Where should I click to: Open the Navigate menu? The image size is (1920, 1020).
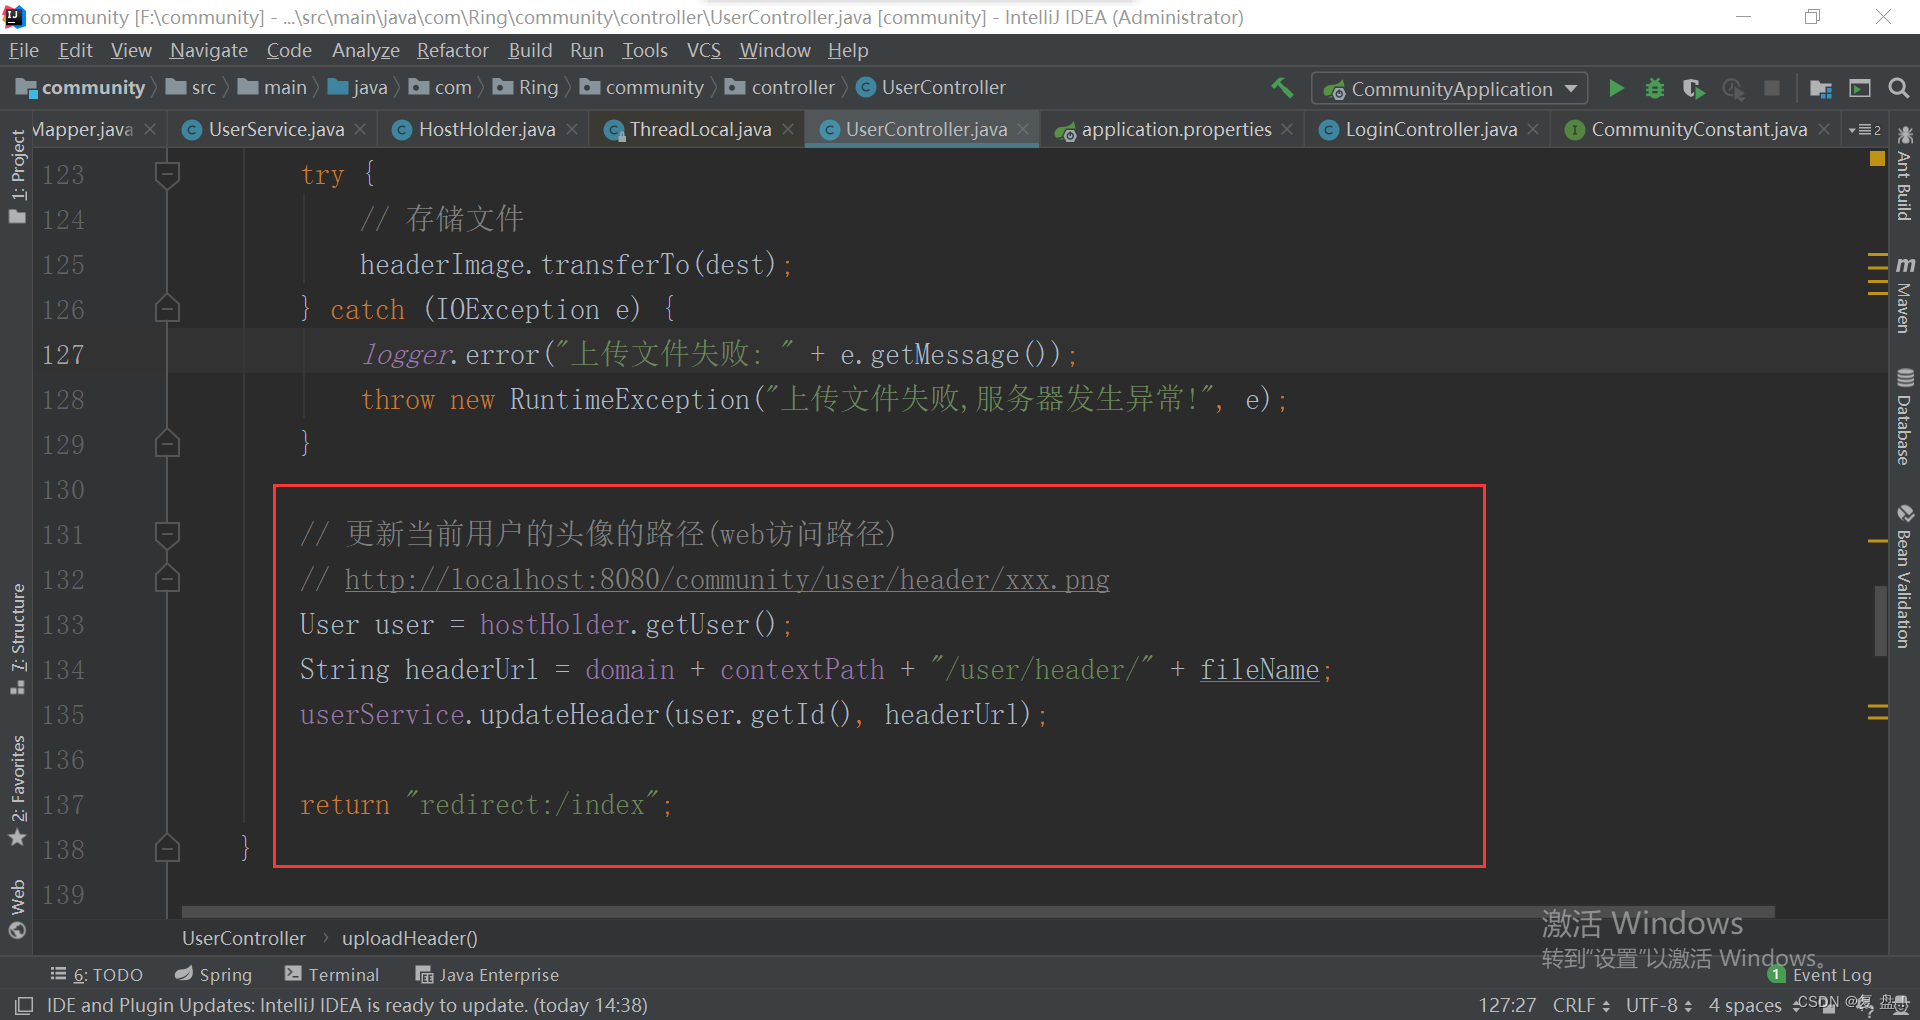[209, 50]
